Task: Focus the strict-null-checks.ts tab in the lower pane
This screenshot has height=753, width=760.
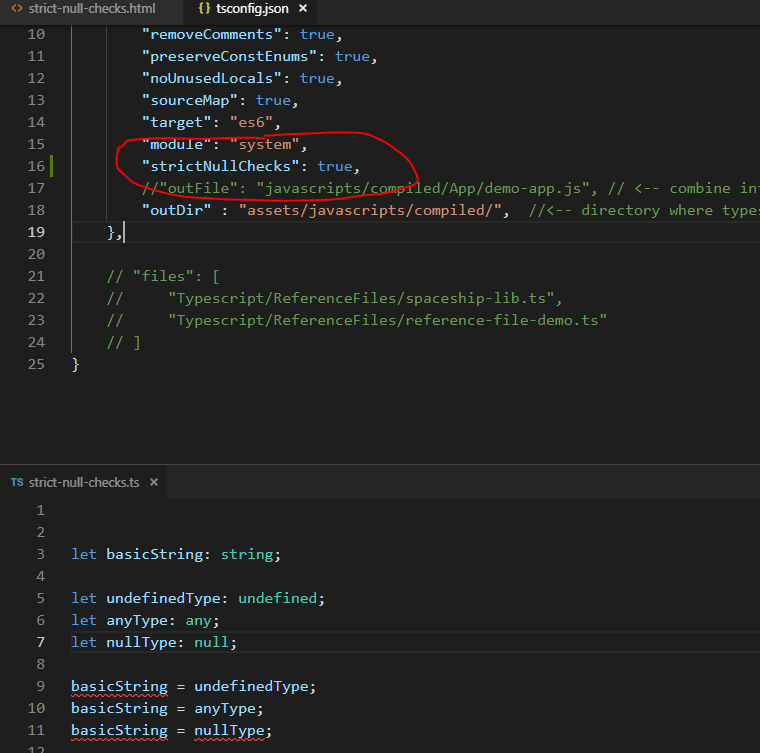Action: pos(84,482)
